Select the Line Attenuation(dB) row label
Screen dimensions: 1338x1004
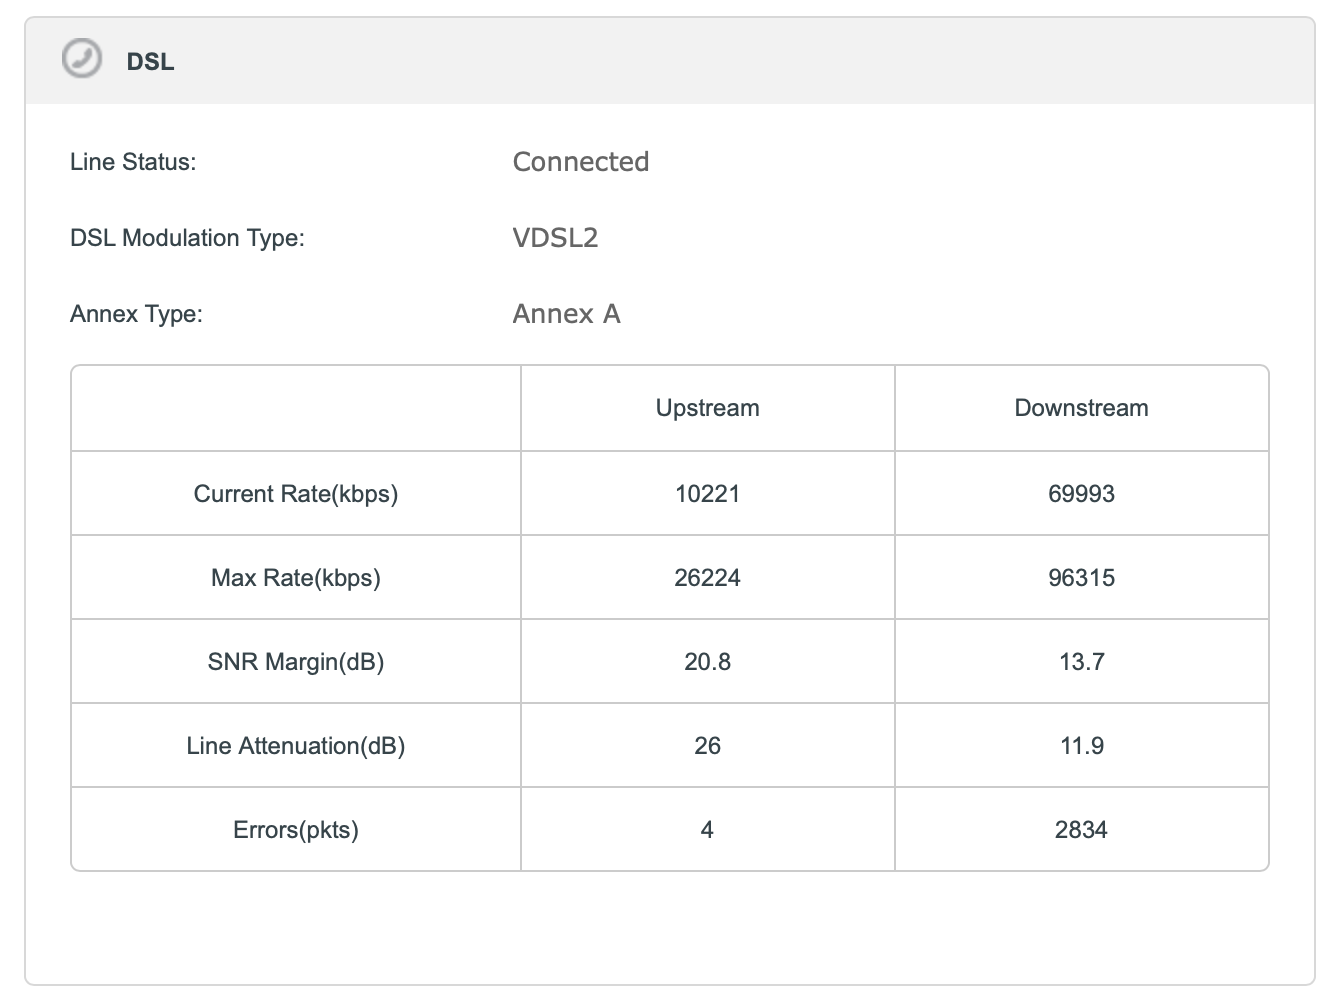tap(296, 746)
